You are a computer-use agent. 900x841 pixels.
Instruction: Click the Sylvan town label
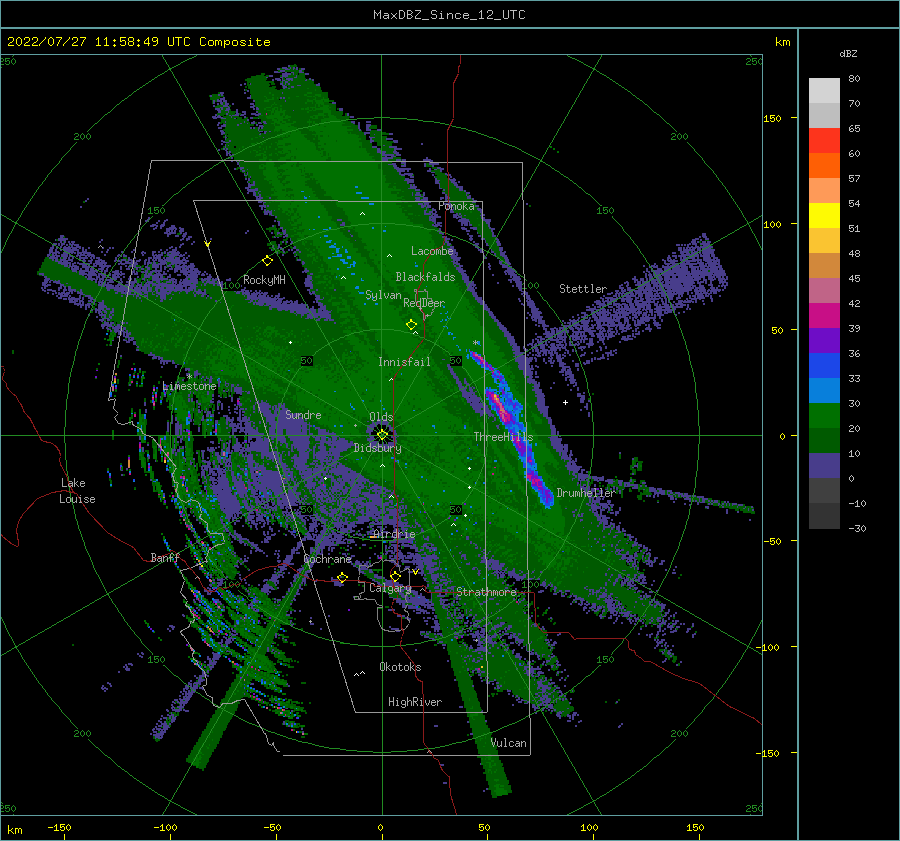(x=383, y=295)
